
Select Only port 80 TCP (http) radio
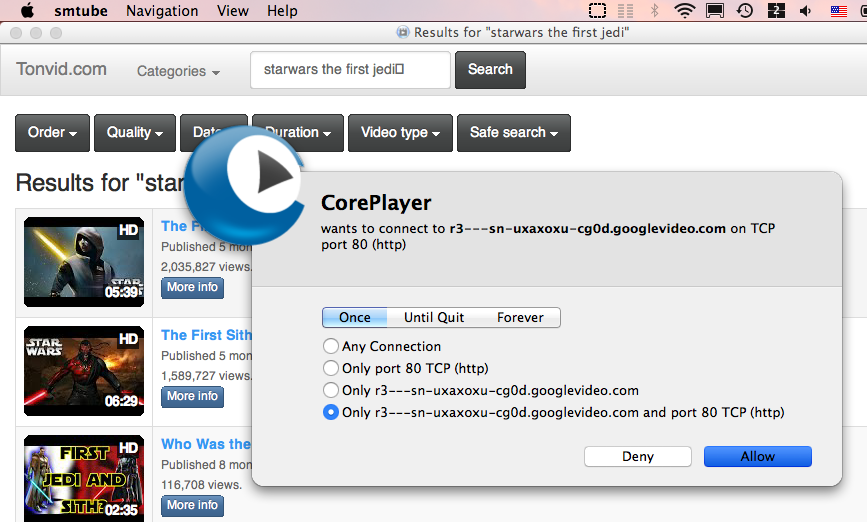point(331,368)
